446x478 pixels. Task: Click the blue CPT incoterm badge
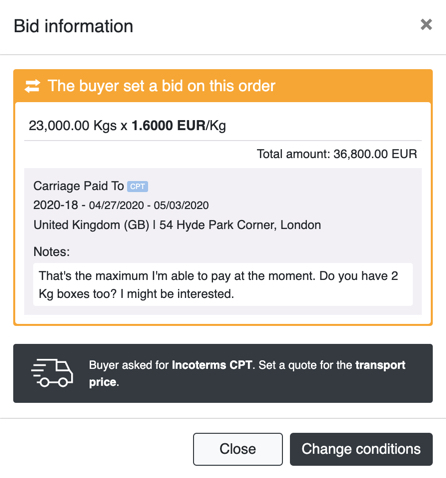click(x=137, y=186)
